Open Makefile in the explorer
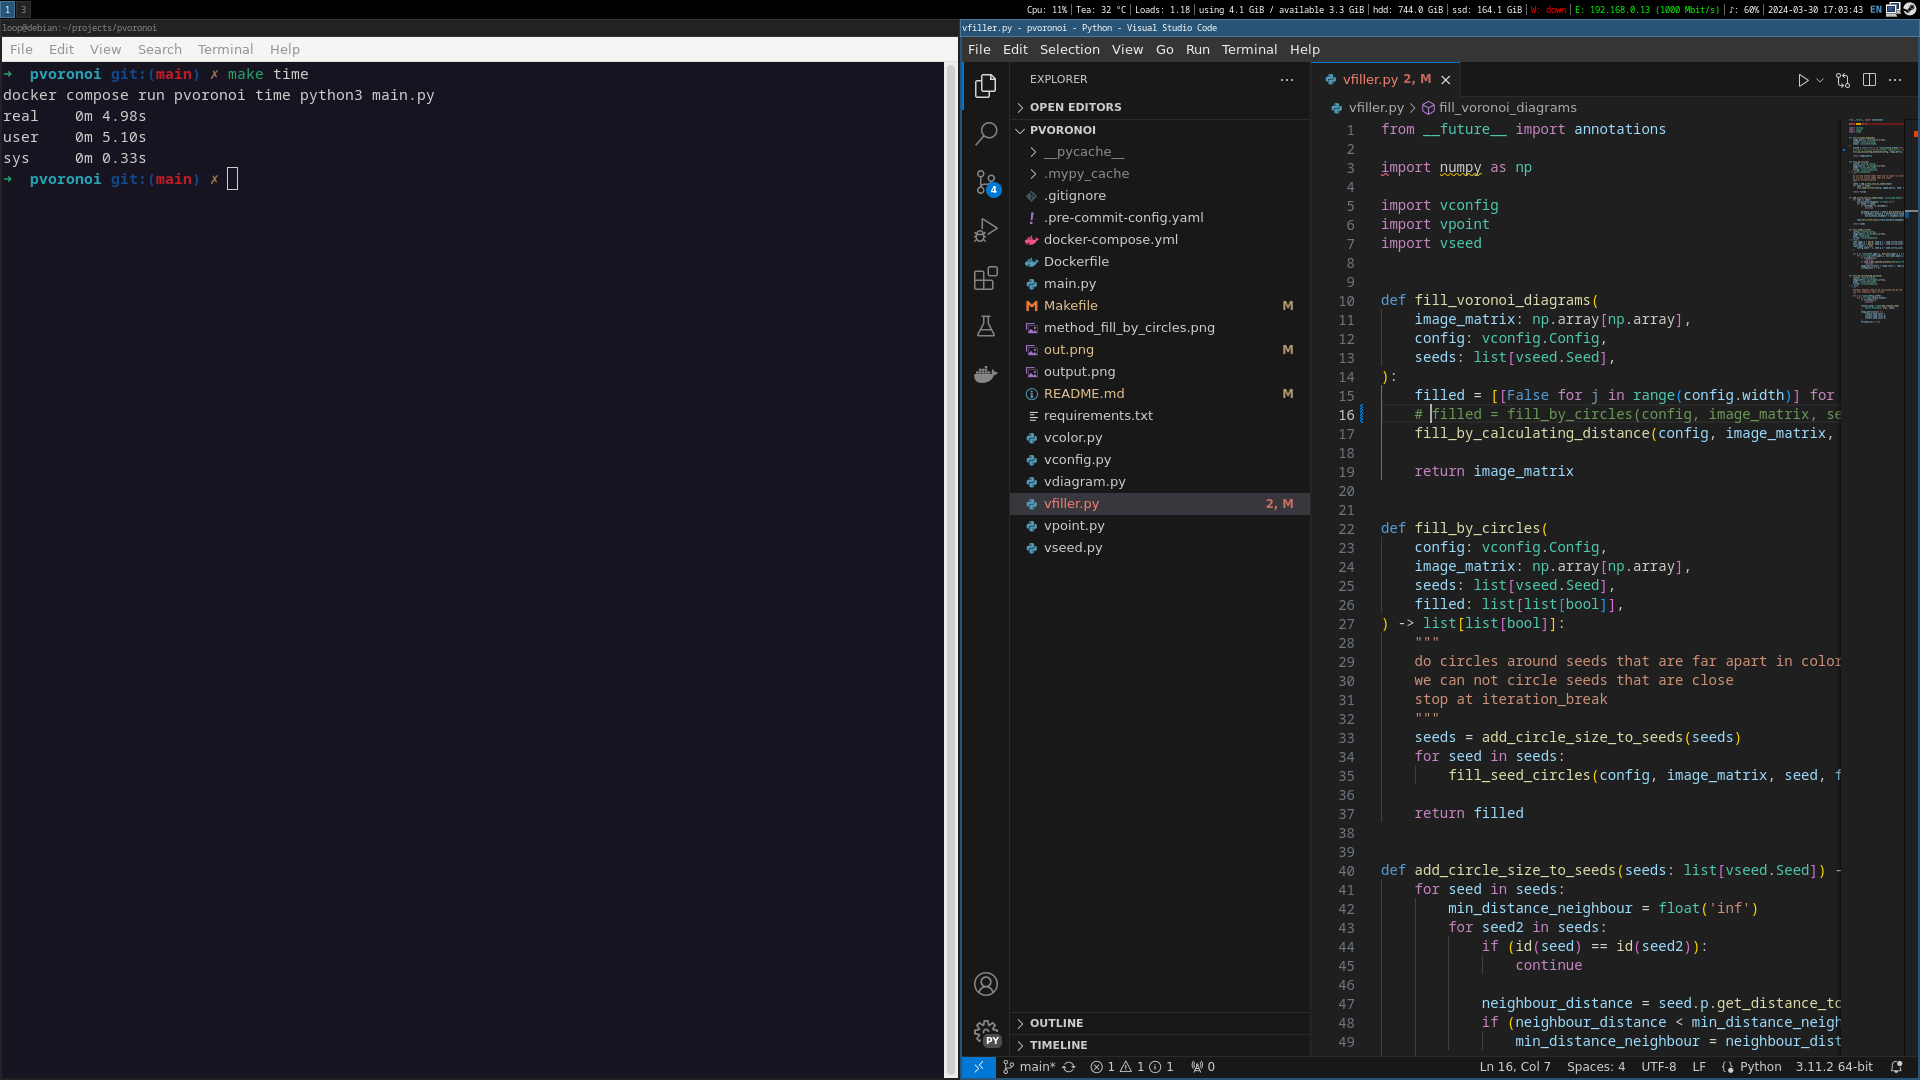 click(x=1070, y=306)
